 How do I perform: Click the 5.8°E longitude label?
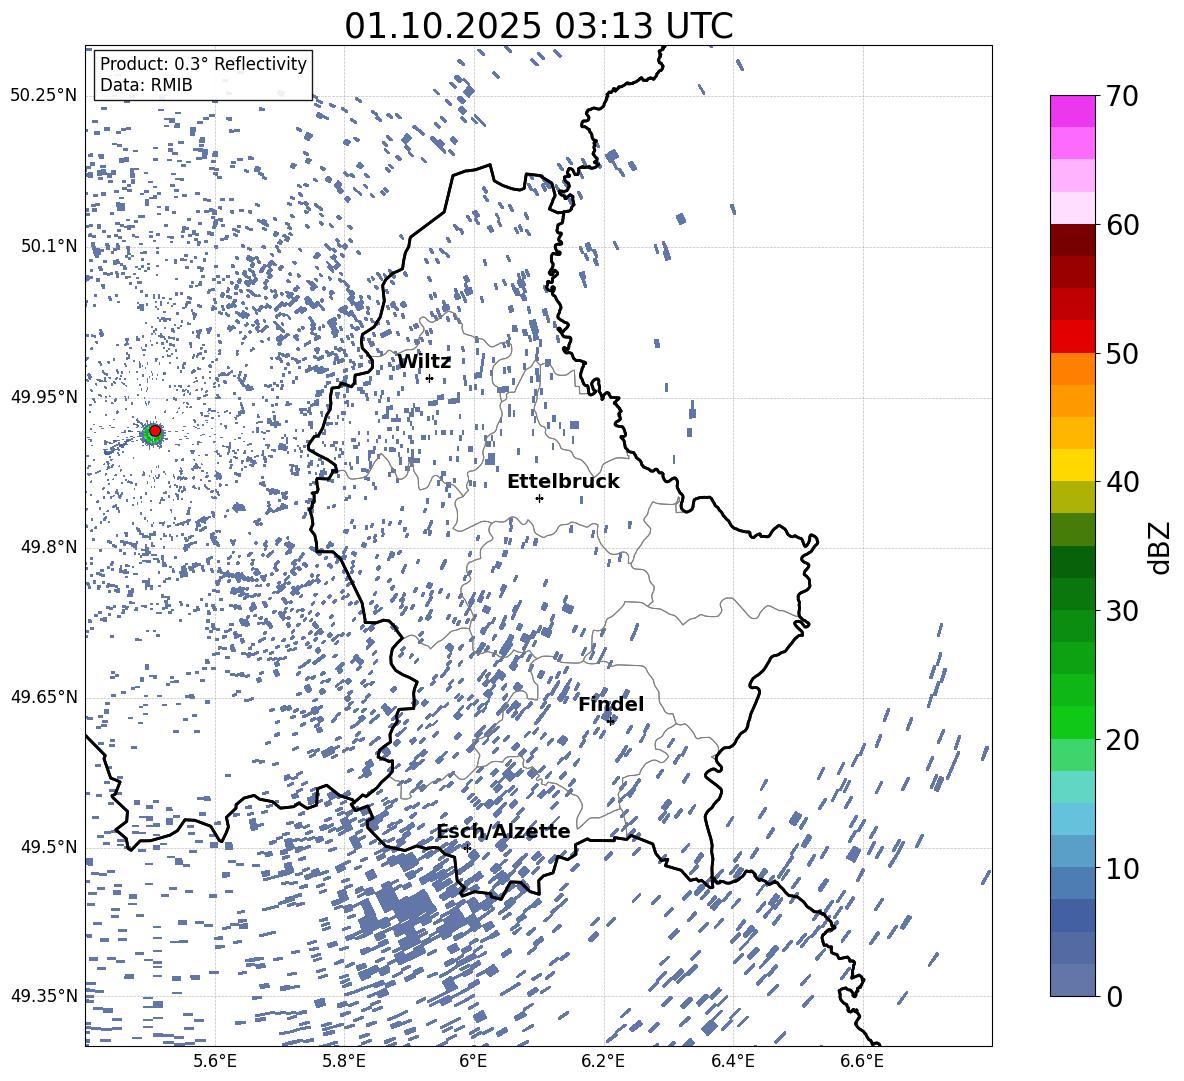pos(344,1061)
